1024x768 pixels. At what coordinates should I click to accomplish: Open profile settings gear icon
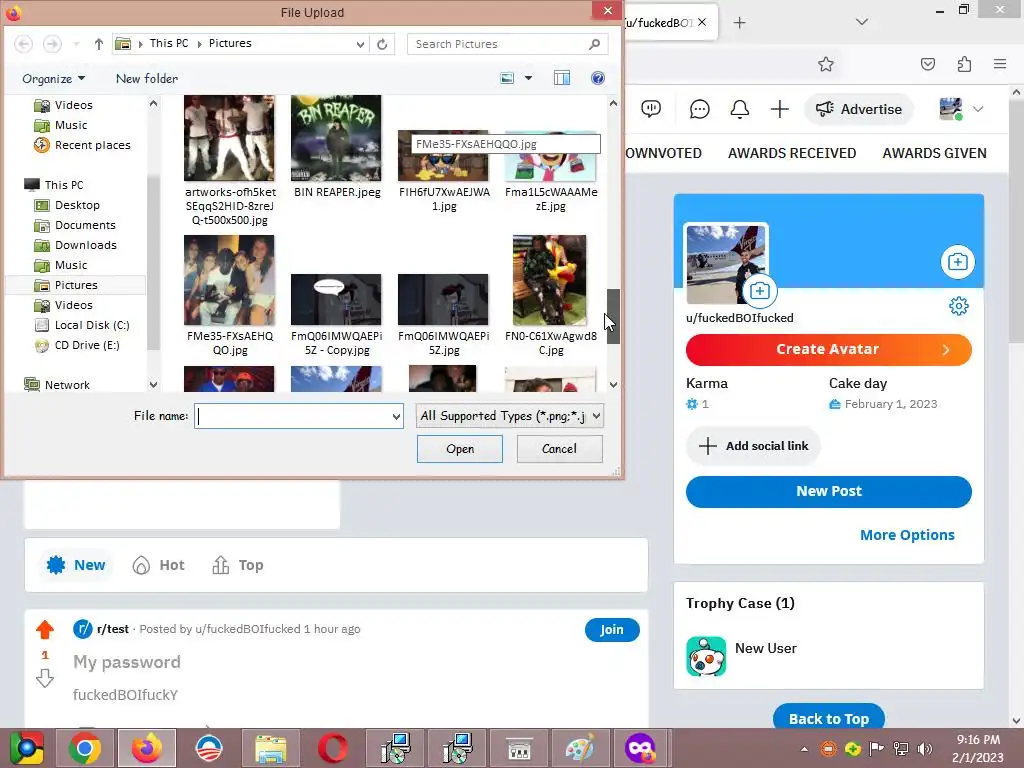point(959,306)
